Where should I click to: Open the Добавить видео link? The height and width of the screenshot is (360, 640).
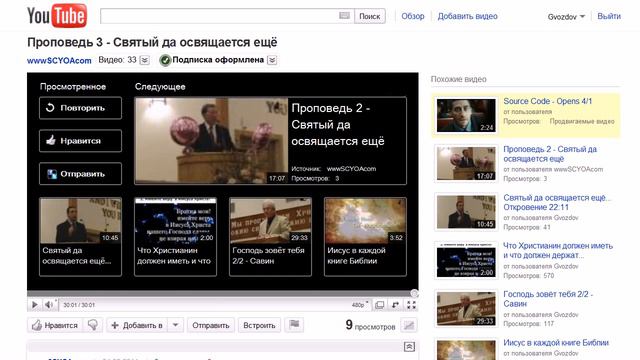click(467, 16)
